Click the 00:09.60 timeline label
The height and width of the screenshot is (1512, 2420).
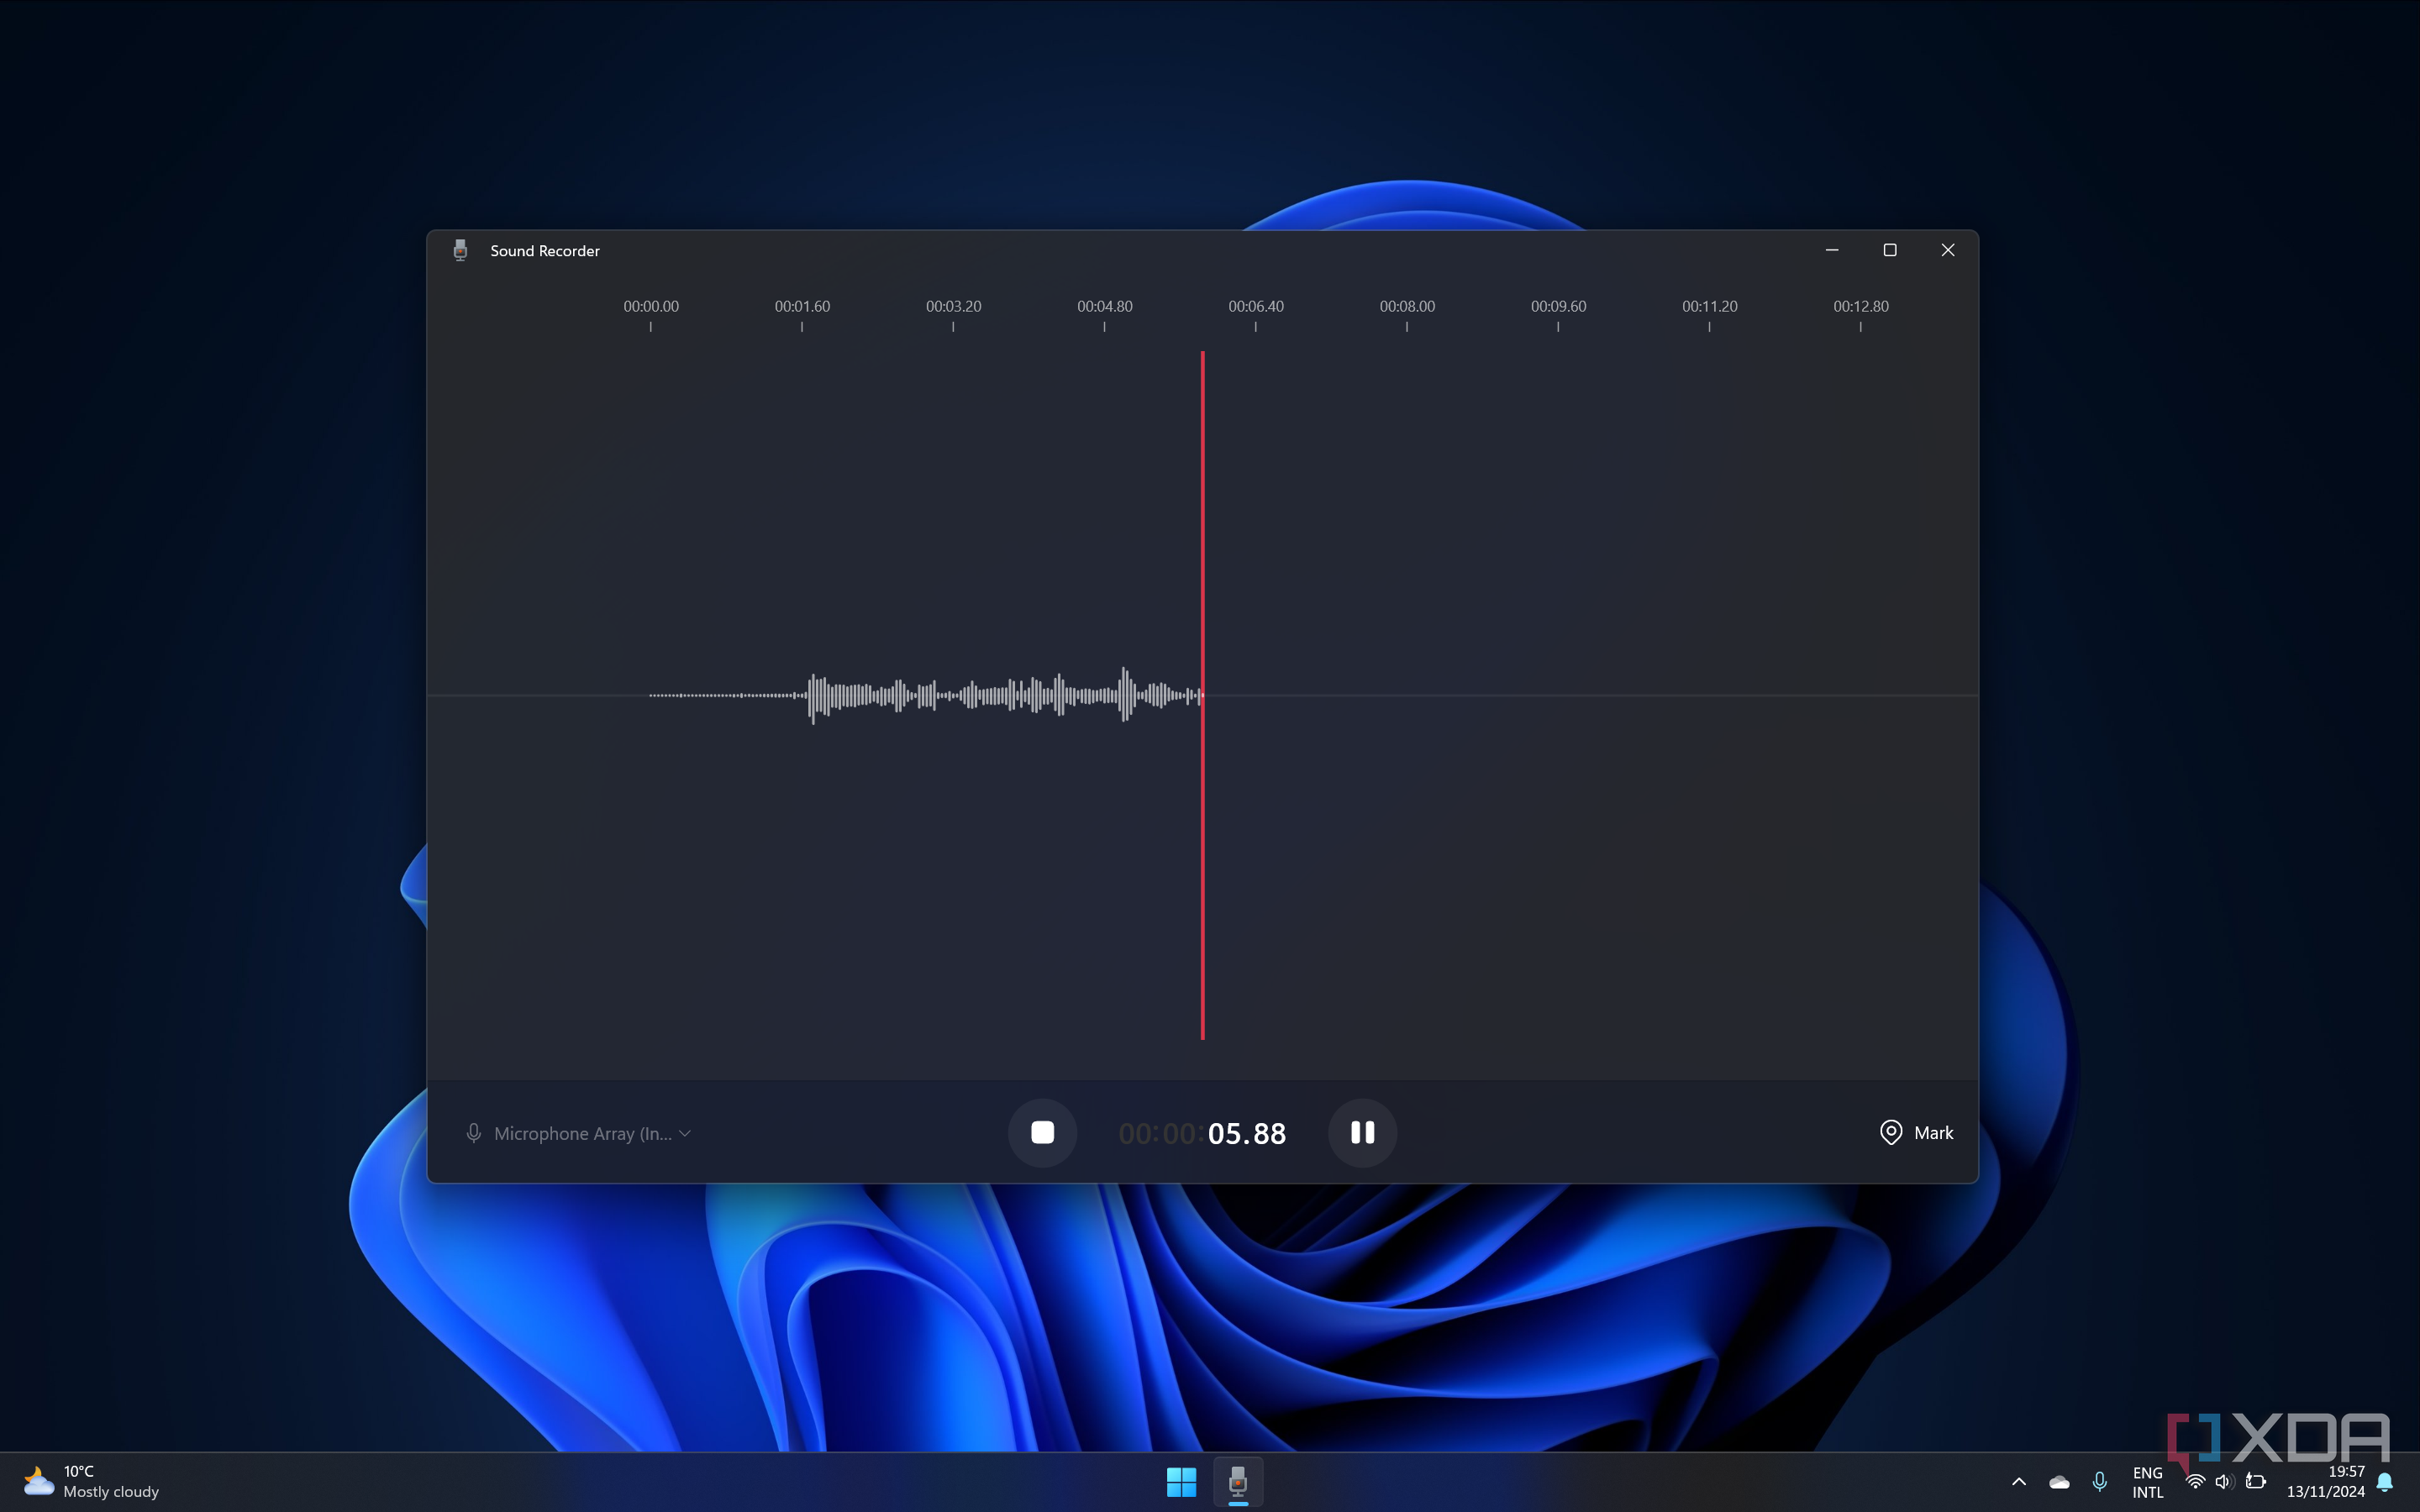pos(1558,306)
